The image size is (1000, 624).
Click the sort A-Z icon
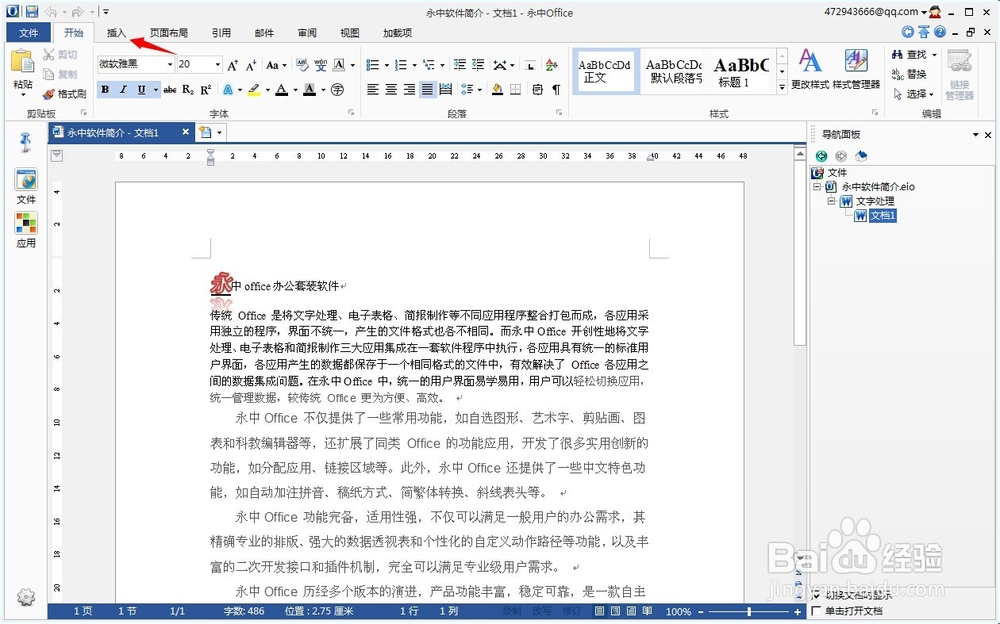click(552, 64)
